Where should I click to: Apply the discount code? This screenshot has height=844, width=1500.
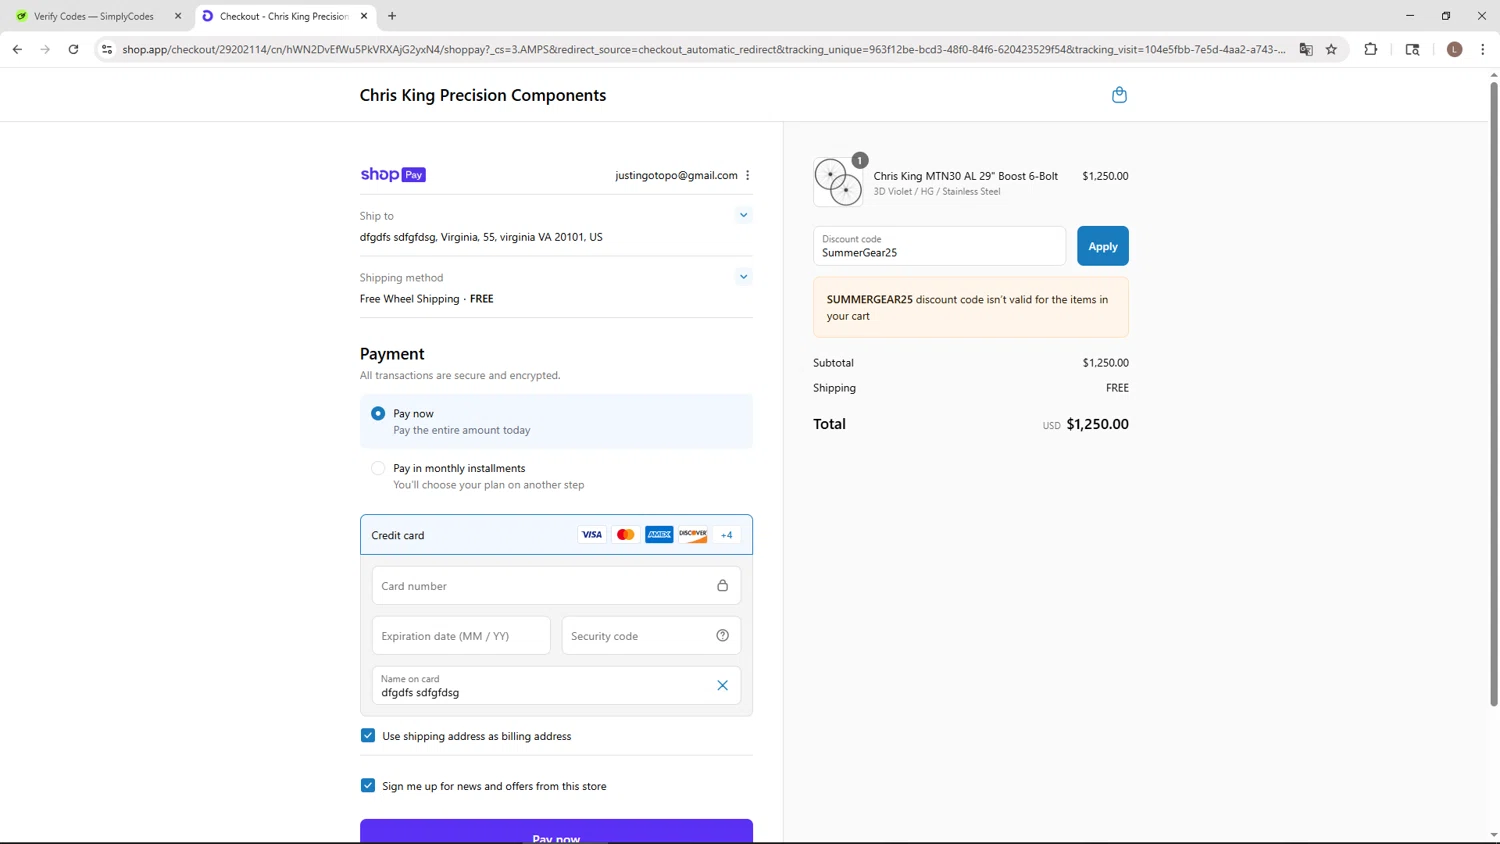pos(1103,246)
